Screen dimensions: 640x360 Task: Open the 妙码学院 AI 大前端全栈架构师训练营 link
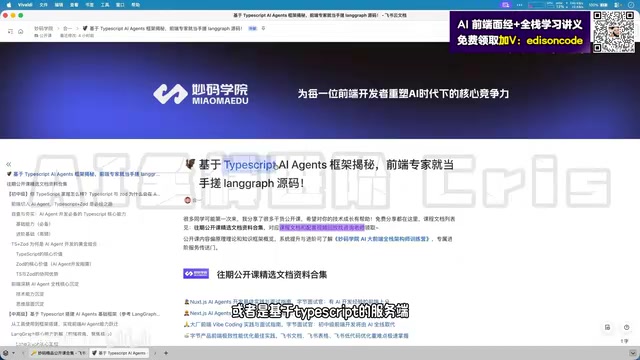point(382,239)
